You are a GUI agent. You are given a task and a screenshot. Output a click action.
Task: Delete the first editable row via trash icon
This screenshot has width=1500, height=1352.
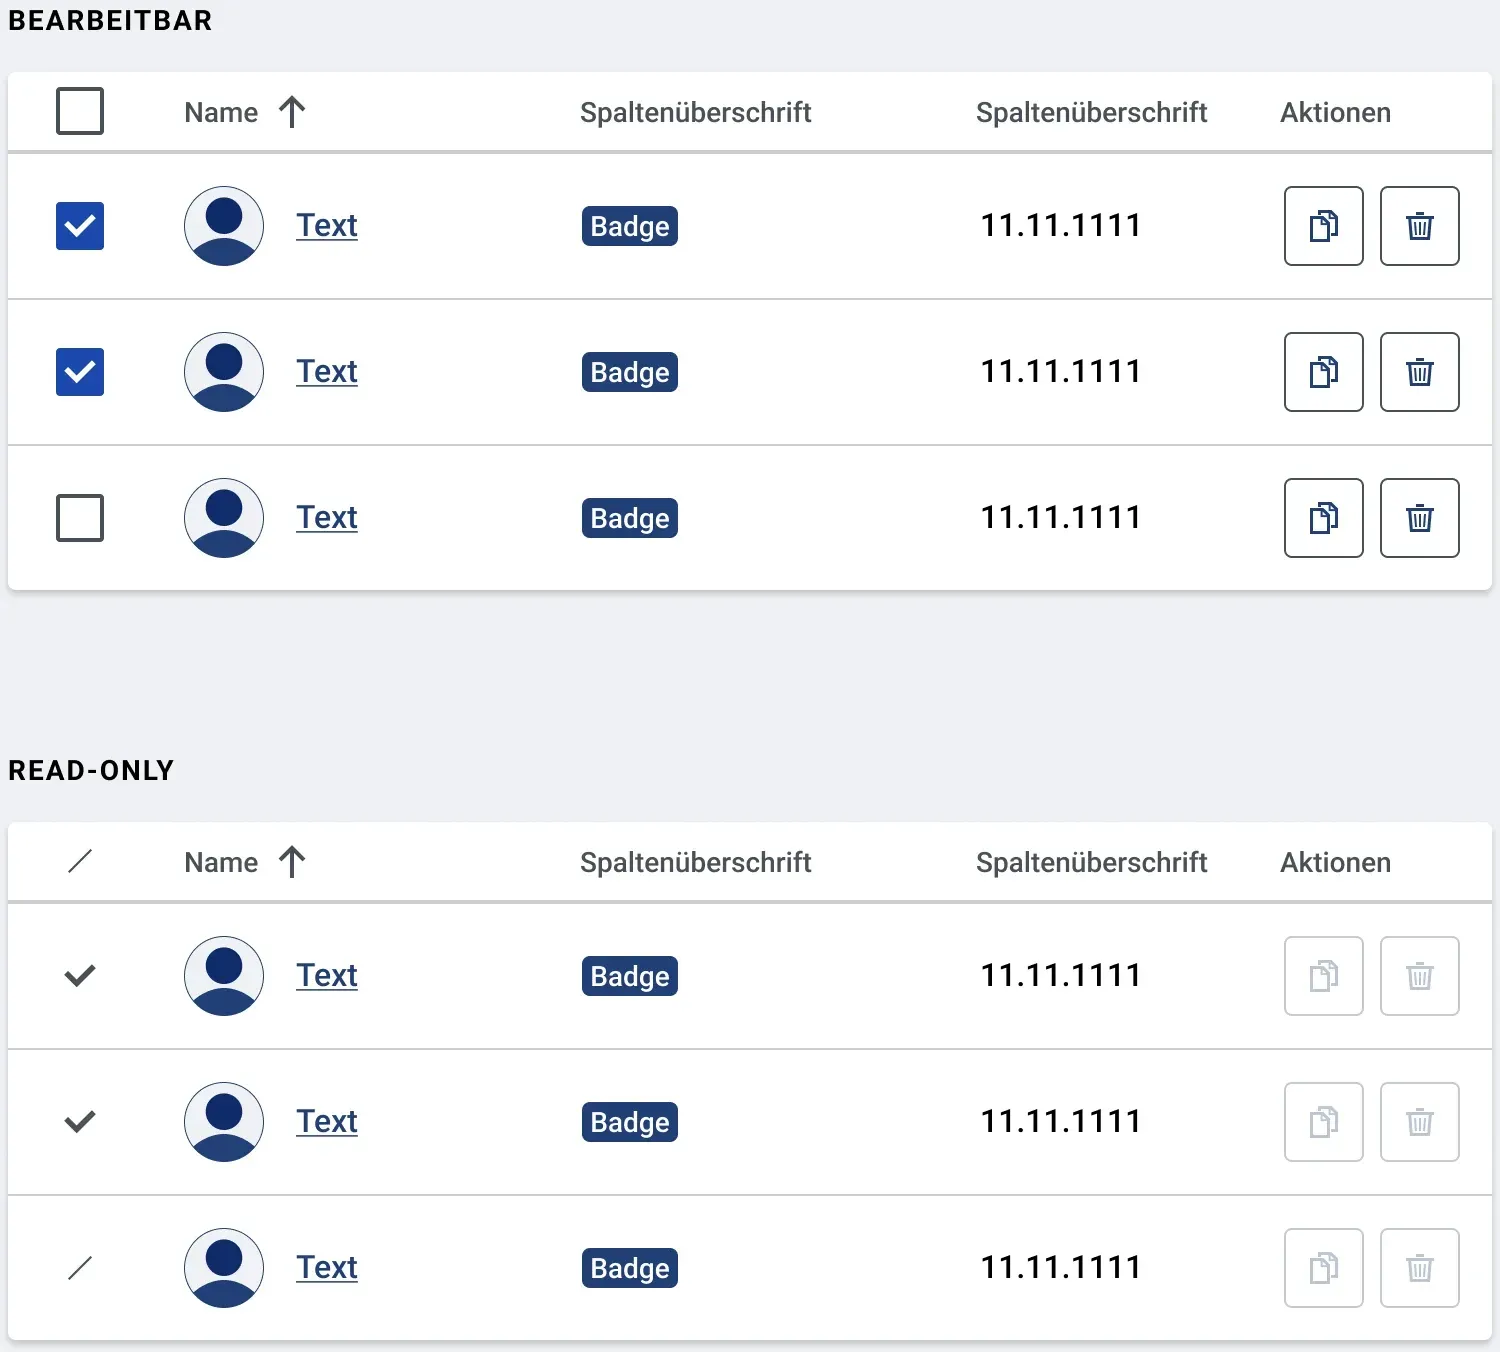click(1419, 226)
